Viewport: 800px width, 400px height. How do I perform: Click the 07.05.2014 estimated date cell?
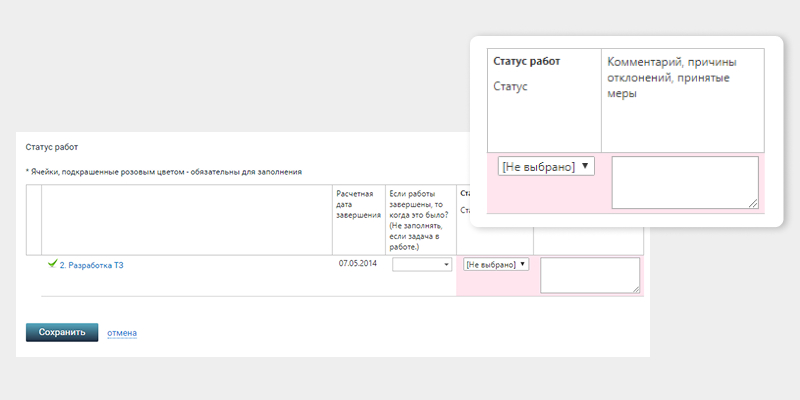tap(358, 264)
